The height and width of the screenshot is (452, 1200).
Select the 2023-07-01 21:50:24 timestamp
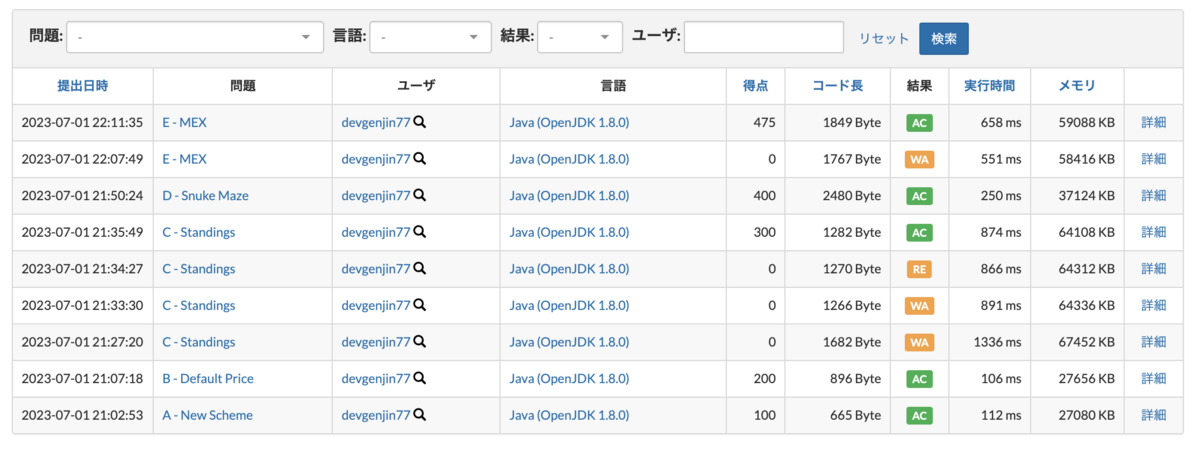click(82, 195)
